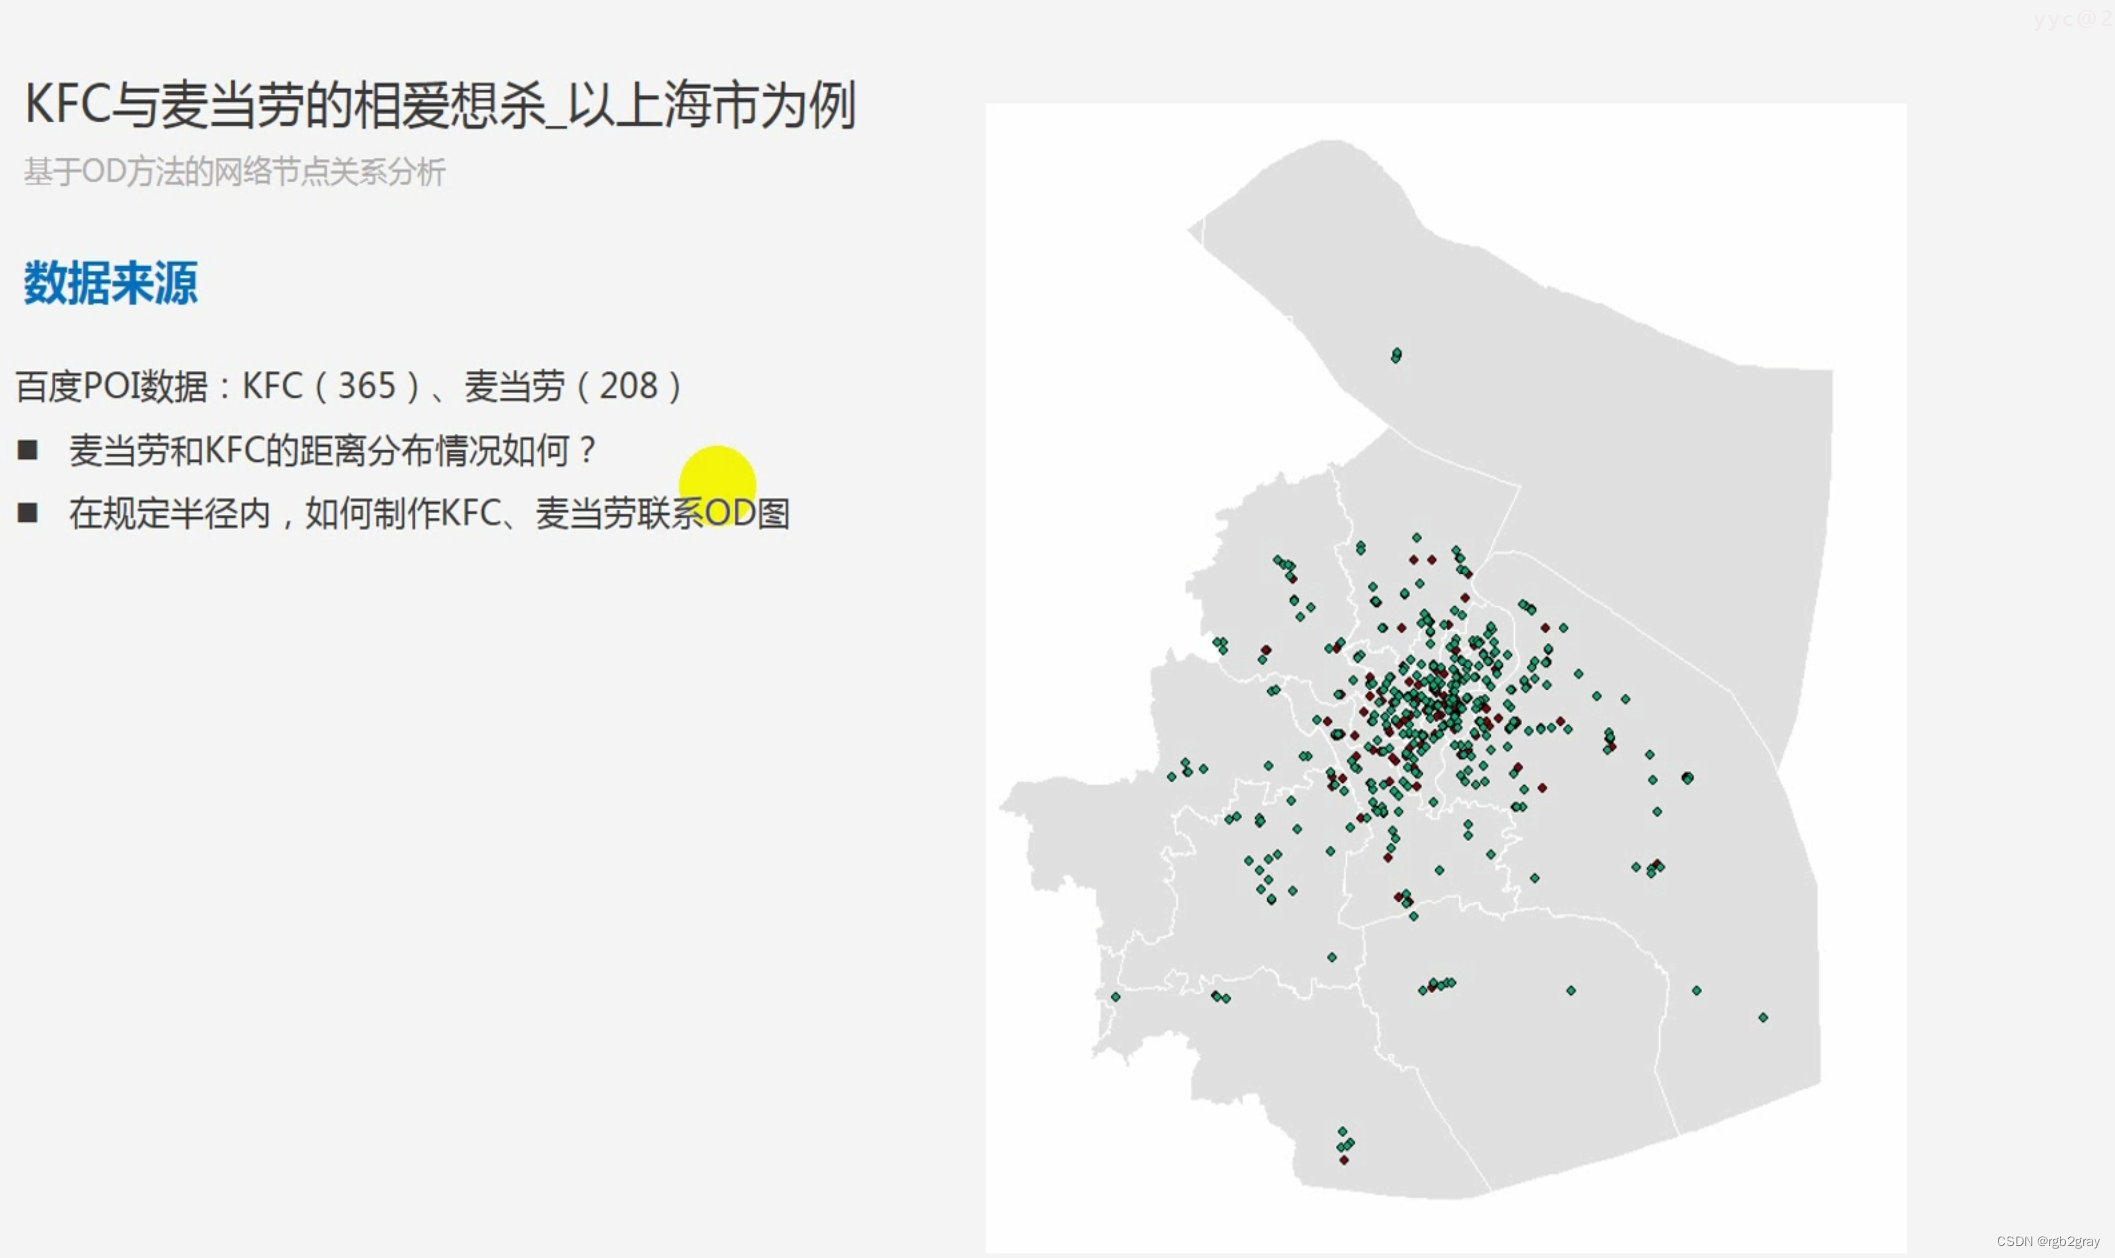This screenshot has width=2115, height=1258.
Task: Click the POI marker cluster at the map's southern tip
Action: 1344,1144
